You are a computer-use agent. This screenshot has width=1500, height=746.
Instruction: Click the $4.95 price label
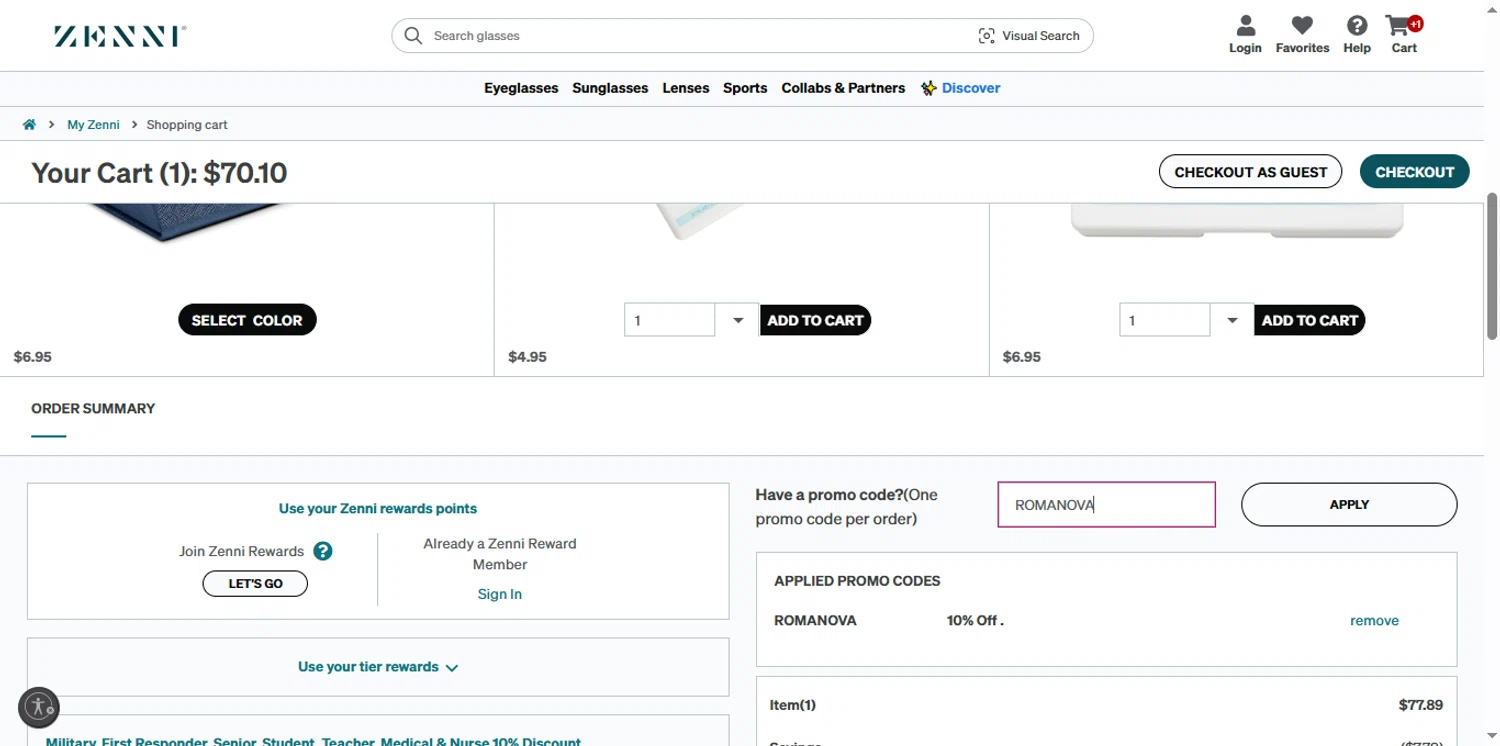(527, 356)
